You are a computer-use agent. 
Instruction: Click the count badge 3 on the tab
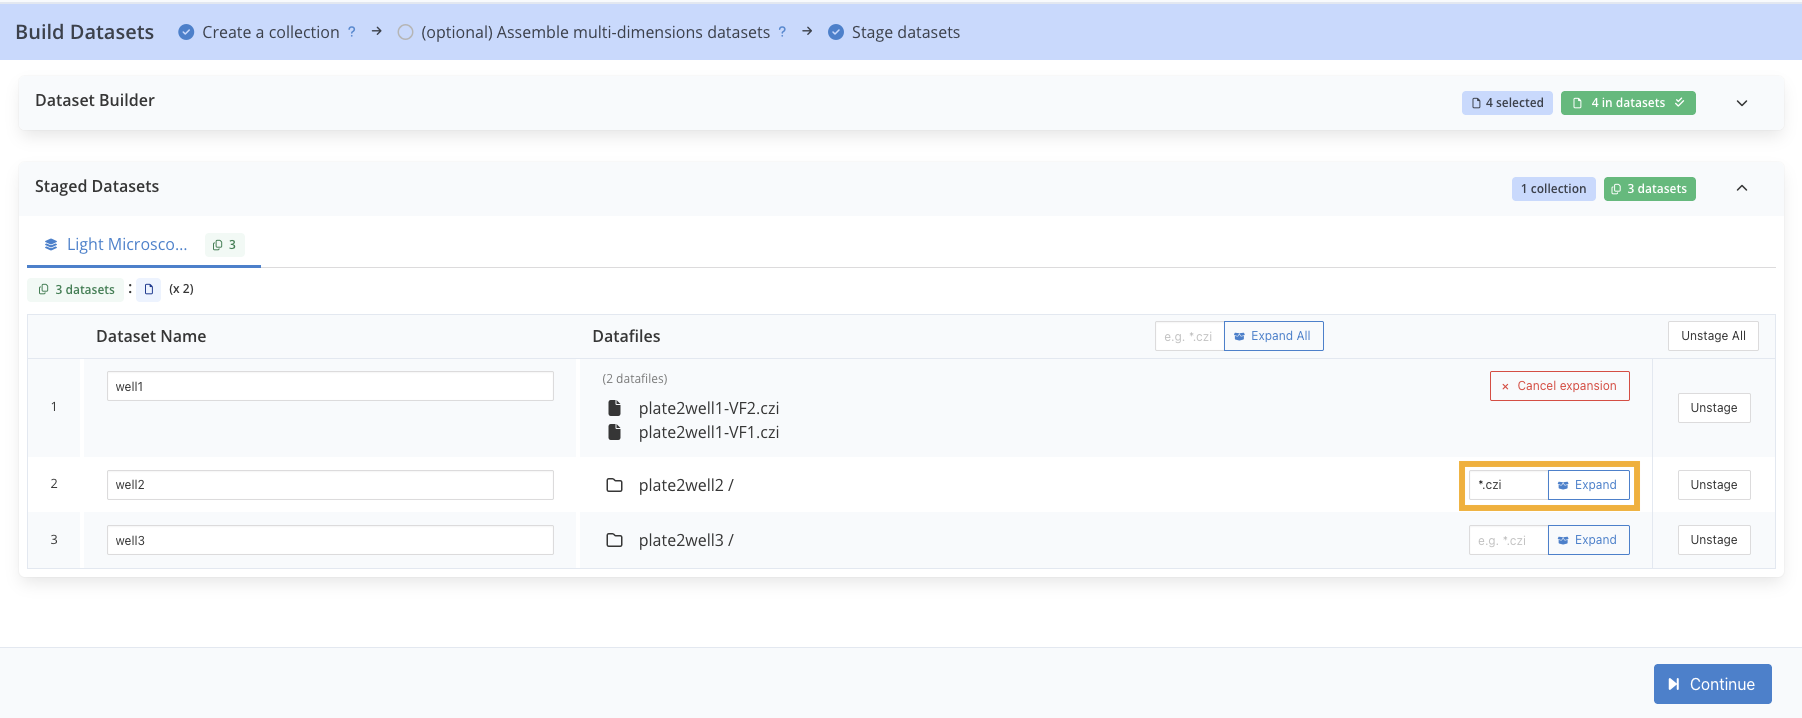coord(225,244)
